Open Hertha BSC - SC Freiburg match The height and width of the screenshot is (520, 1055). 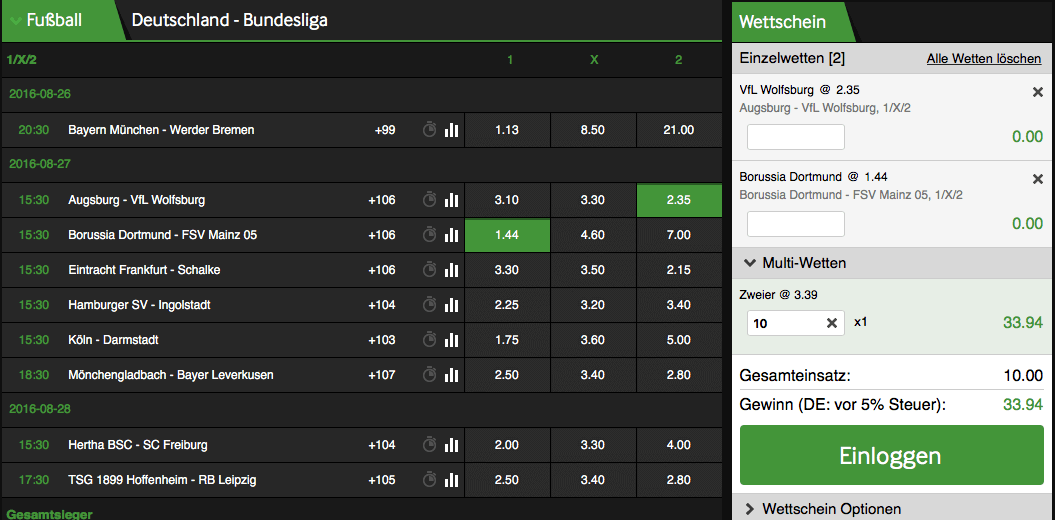138,445
